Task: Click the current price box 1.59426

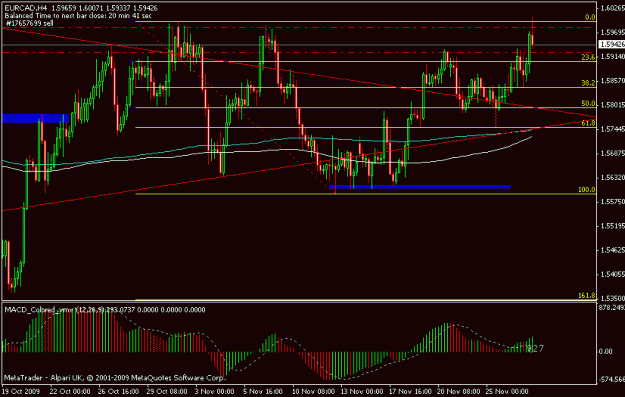Action: 612,44
